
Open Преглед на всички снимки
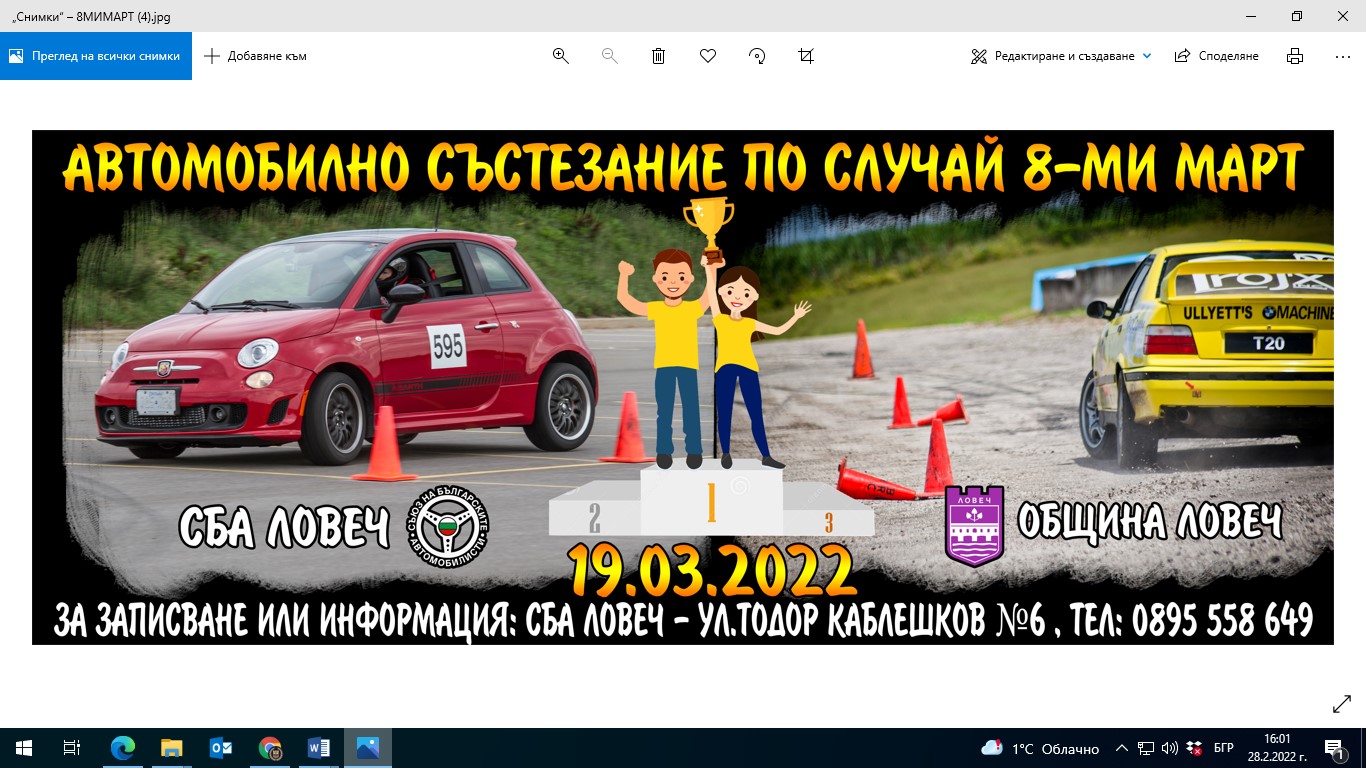point(96,56)
